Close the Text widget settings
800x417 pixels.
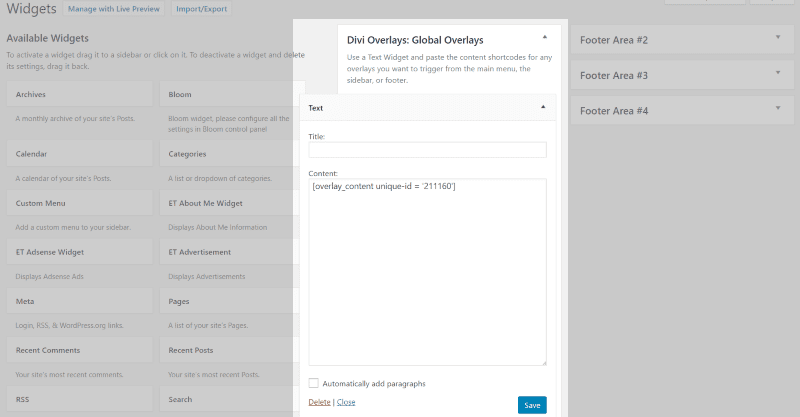(x=346, y=402)
